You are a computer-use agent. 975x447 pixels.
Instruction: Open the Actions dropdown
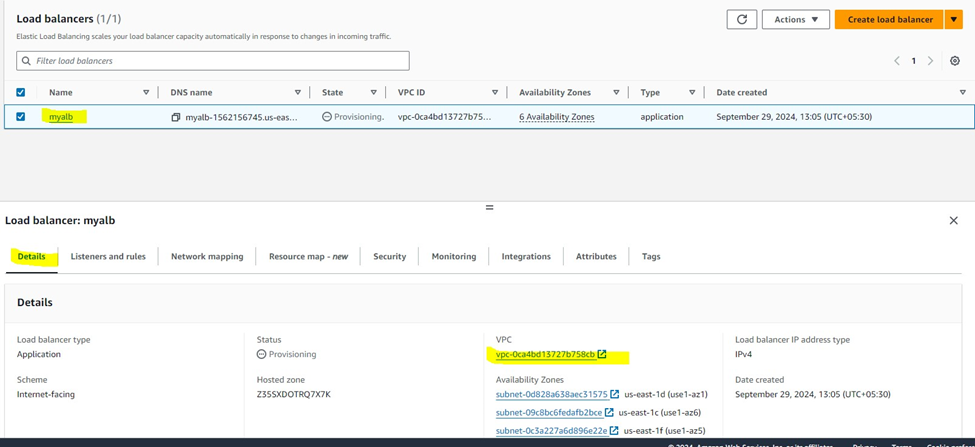[795, 19]
